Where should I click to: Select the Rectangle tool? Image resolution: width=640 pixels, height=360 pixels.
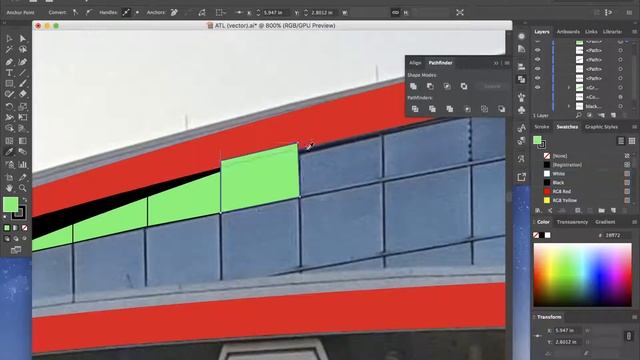9,83
